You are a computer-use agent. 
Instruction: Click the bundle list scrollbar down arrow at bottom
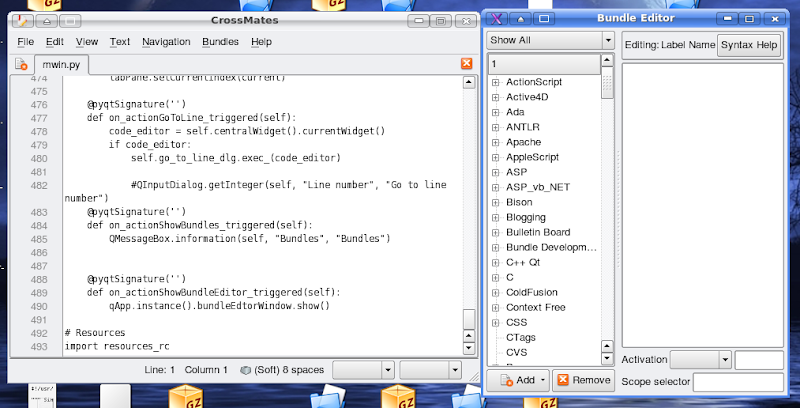pyautogui.click(x=607, y=359)
